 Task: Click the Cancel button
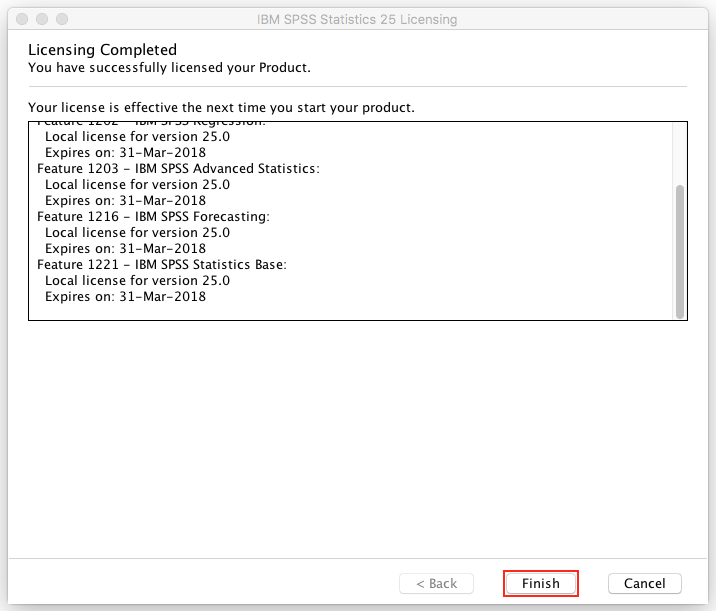pos(644,584)
